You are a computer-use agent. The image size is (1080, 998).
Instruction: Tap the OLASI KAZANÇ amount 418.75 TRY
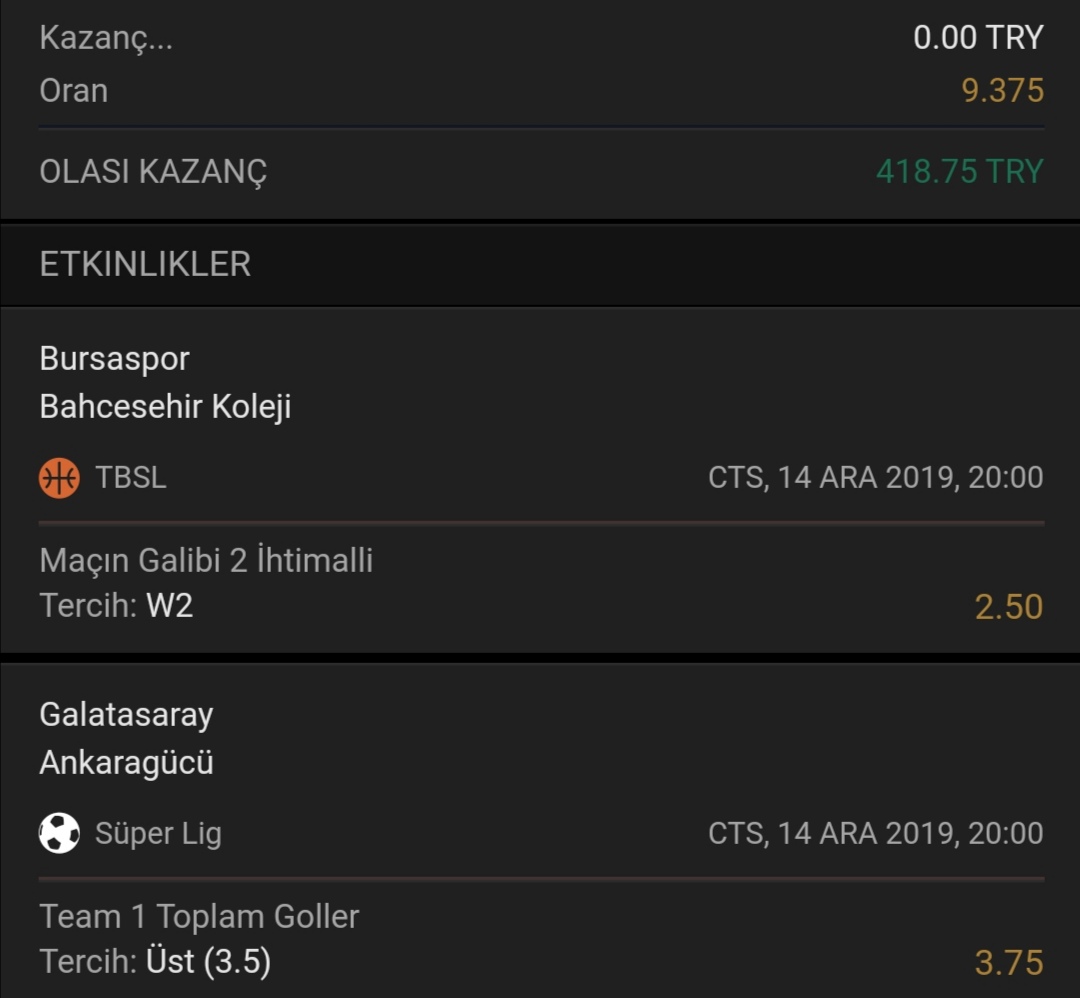[x=959, y=171]
